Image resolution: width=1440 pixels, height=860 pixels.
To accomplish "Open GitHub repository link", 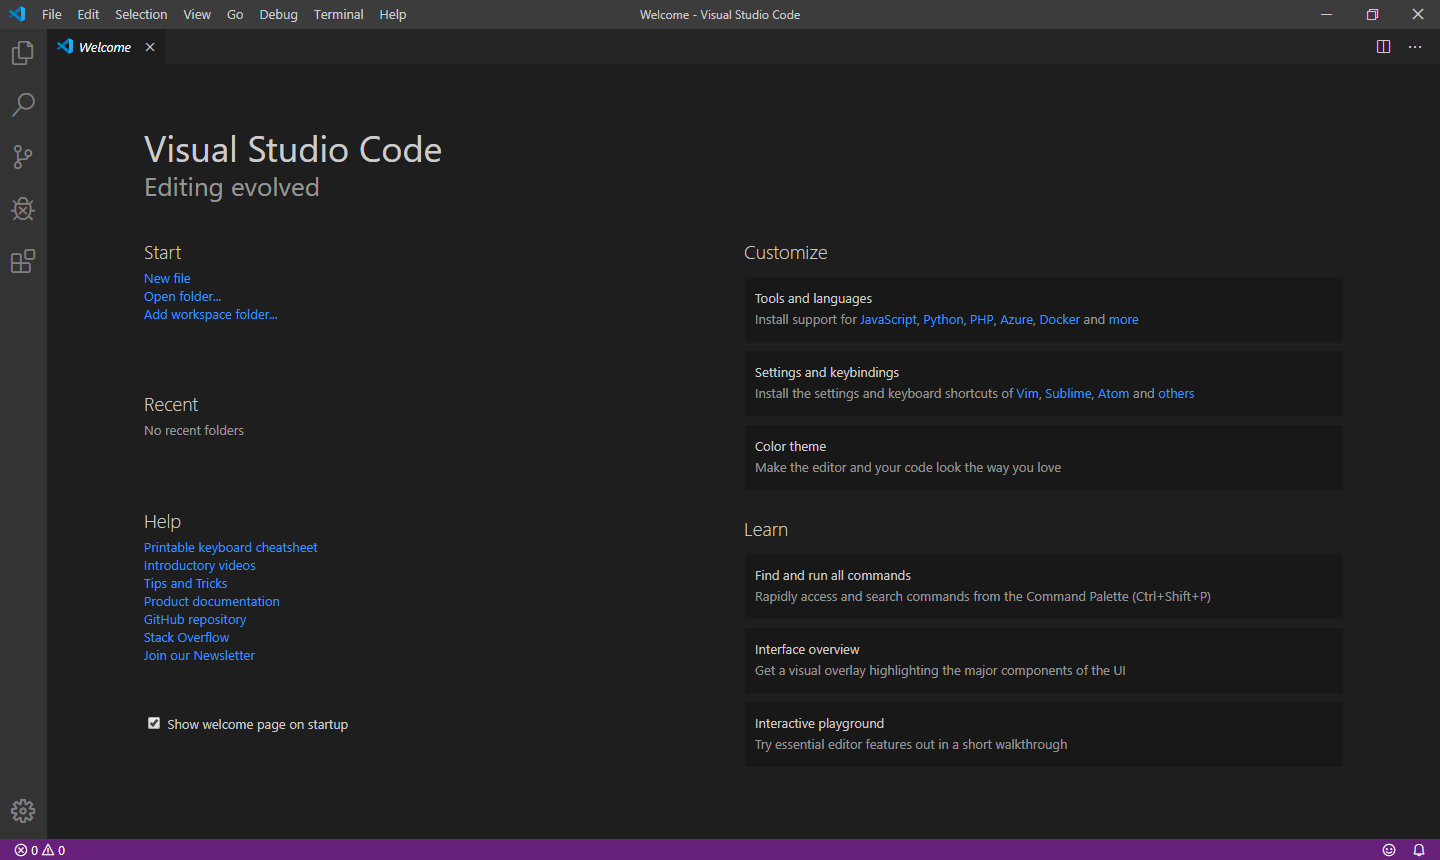I will [194, 619].
